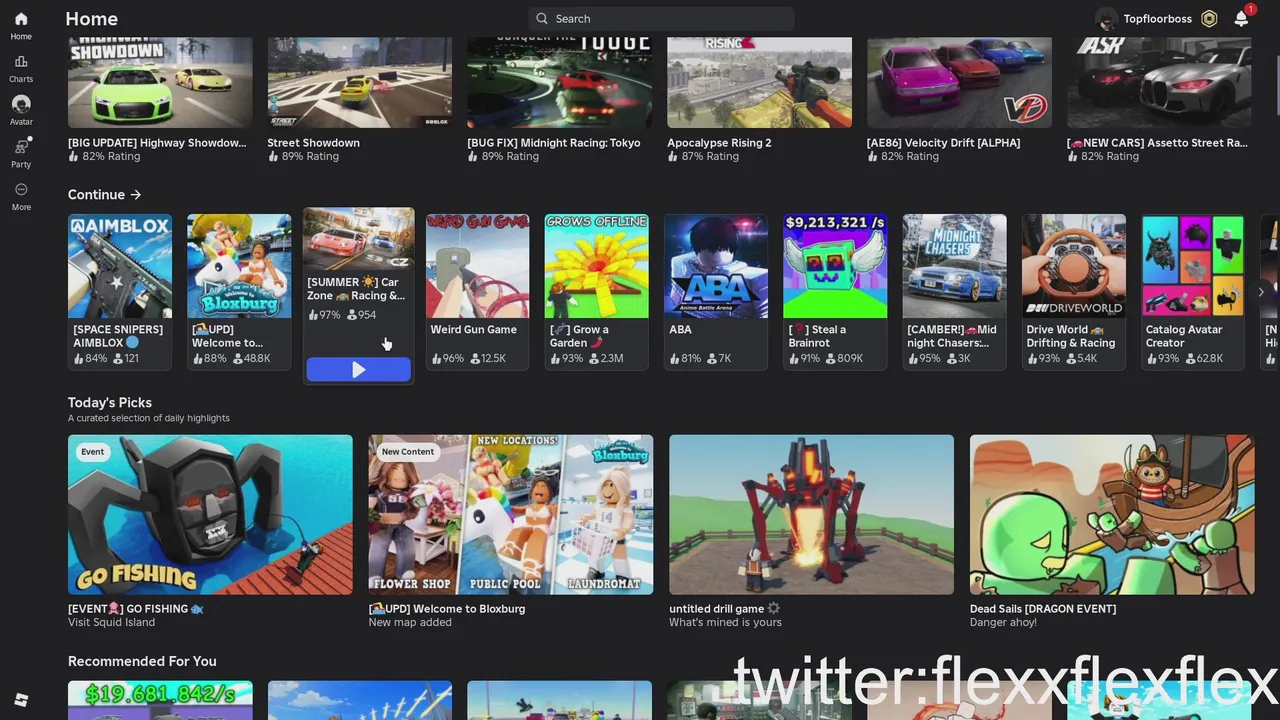Click the 'Today's Picks' heading
Viewport: 1280px width, 720px height.
click(x=110, y=403)
